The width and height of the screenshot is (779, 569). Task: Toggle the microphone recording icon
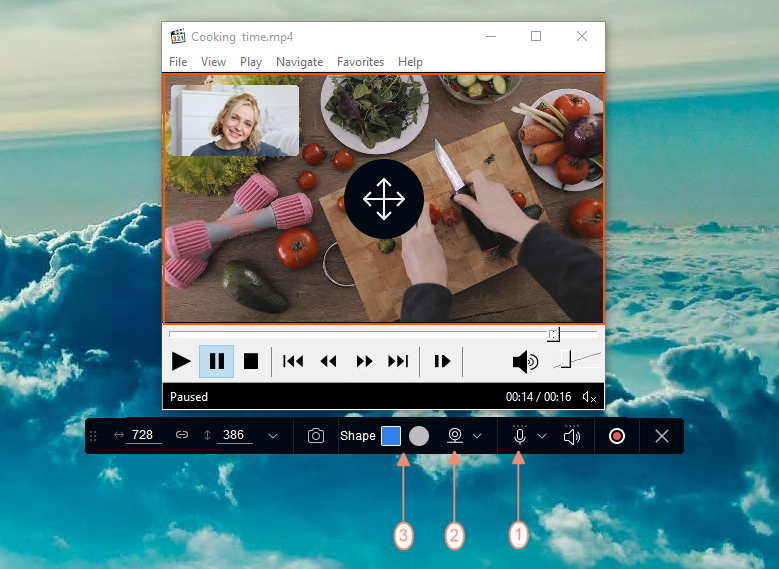tap(520, 436)
